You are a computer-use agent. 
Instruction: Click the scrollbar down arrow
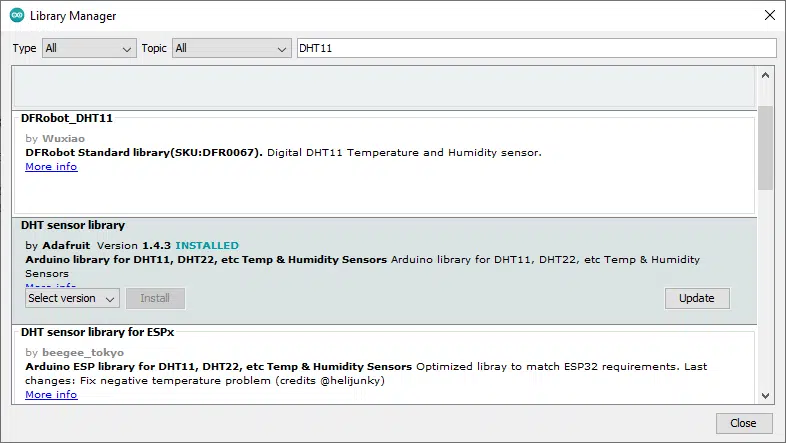click(765, 395)
